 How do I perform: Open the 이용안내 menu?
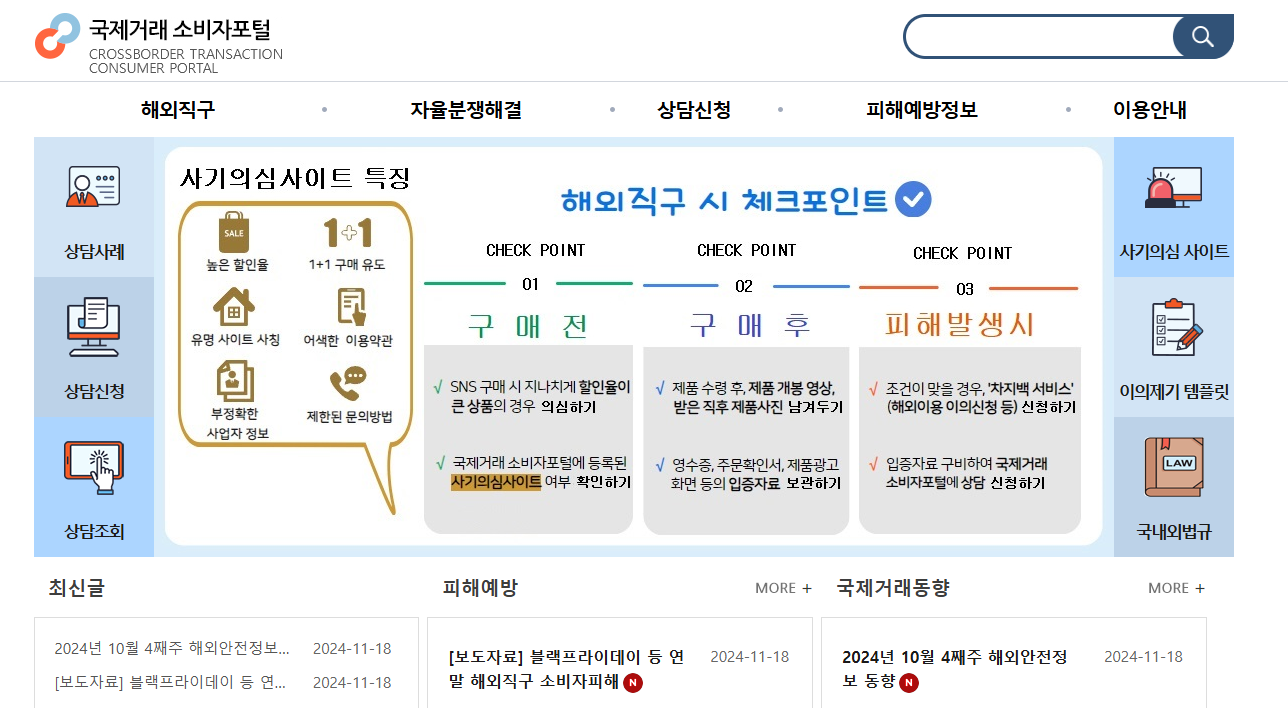tap(1150, 110)
